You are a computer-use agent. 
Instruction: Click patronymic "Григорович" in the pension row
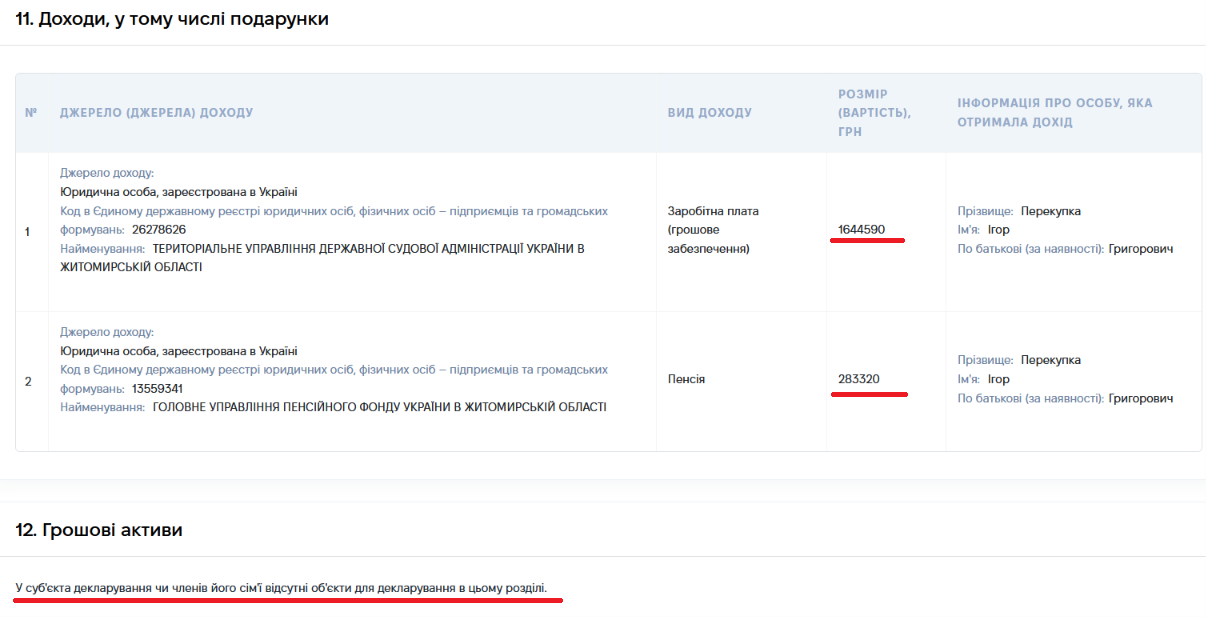(x=1141, y=398)
